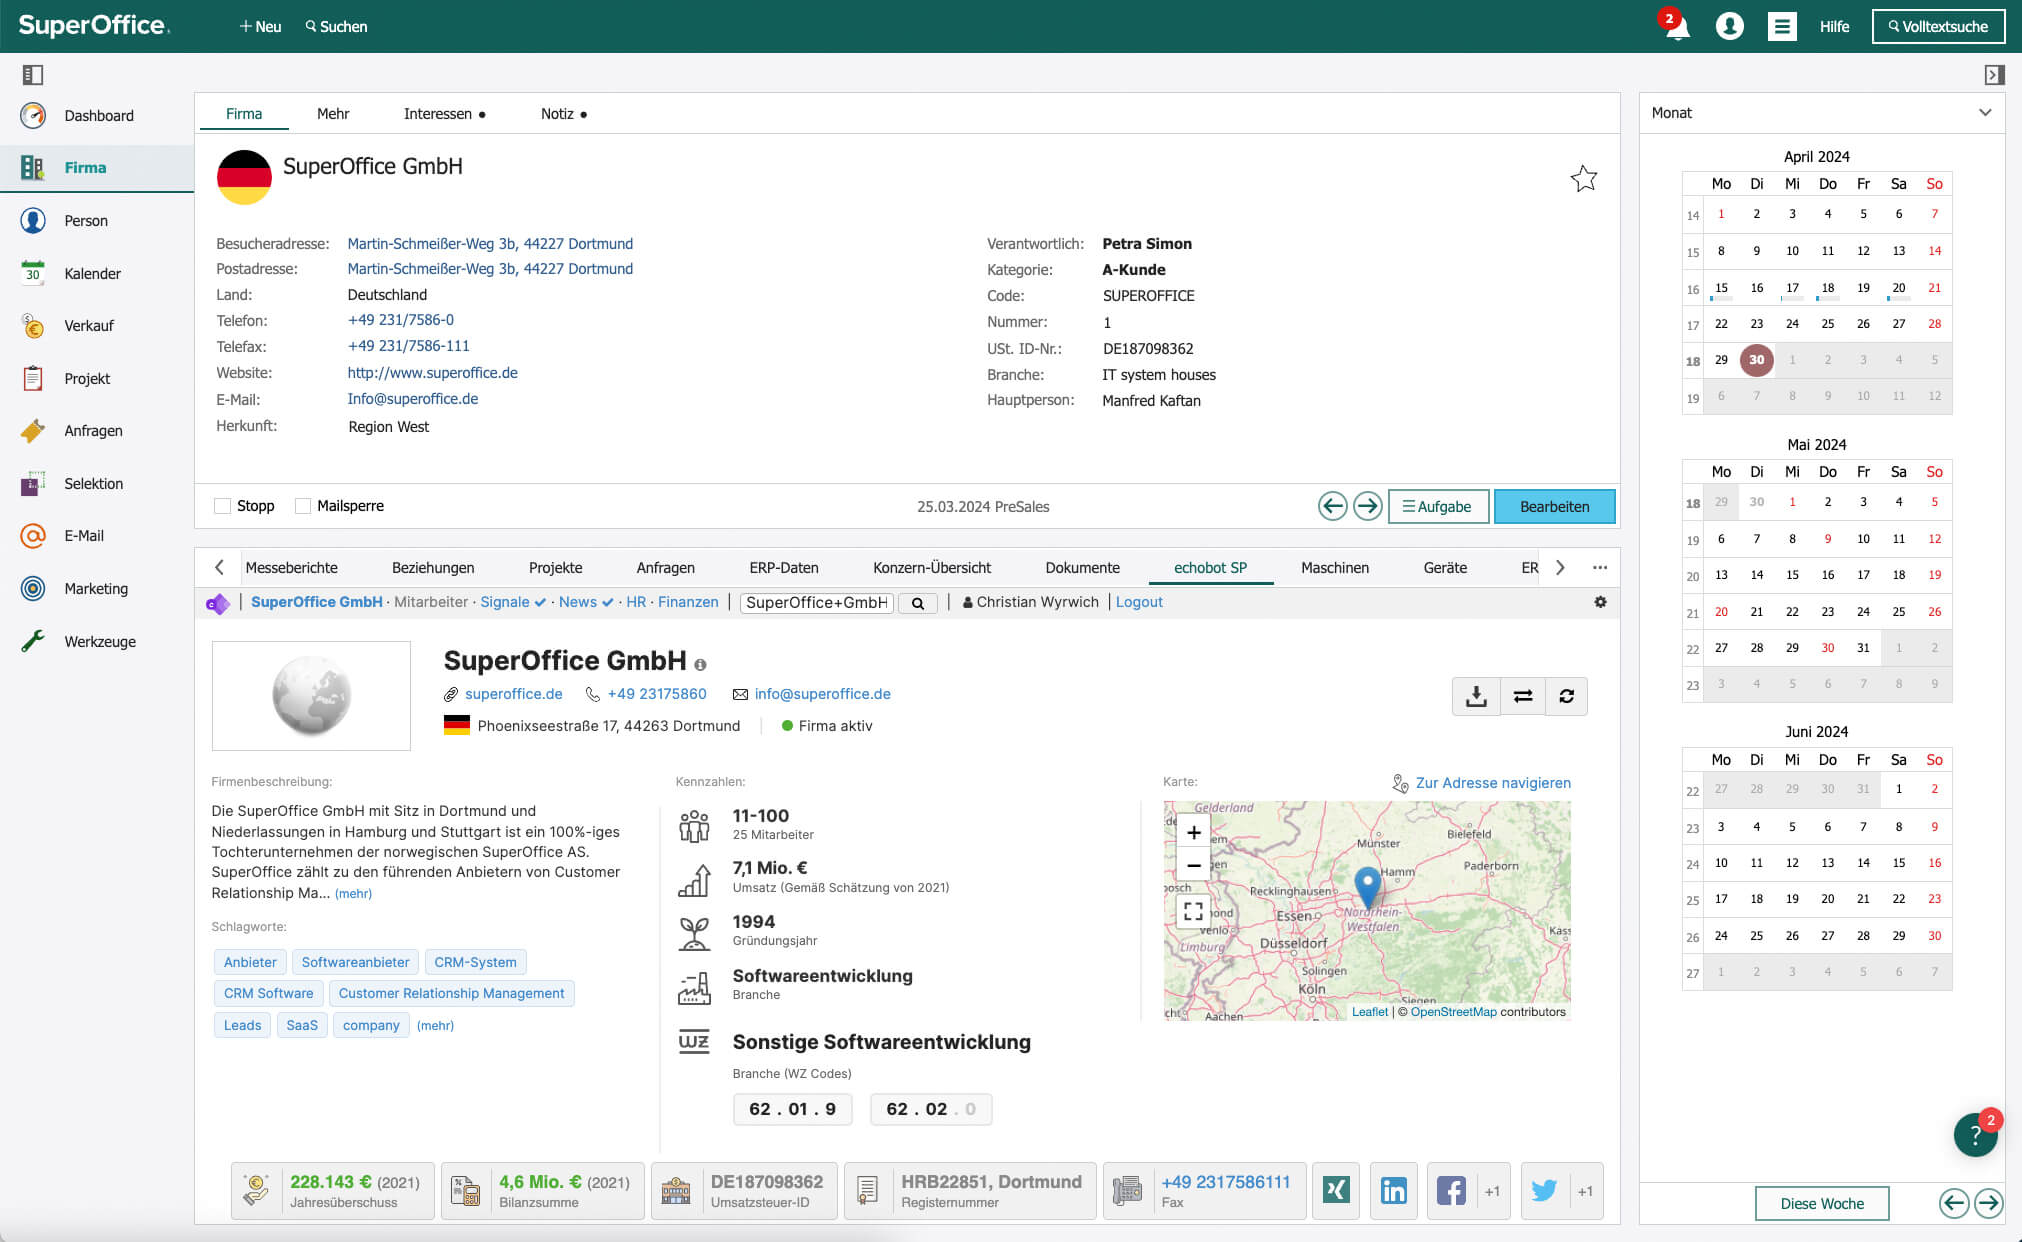Open the Interessen tab
The image size is (2022, 1242).
pyautogui.click(x=438, y=113)
